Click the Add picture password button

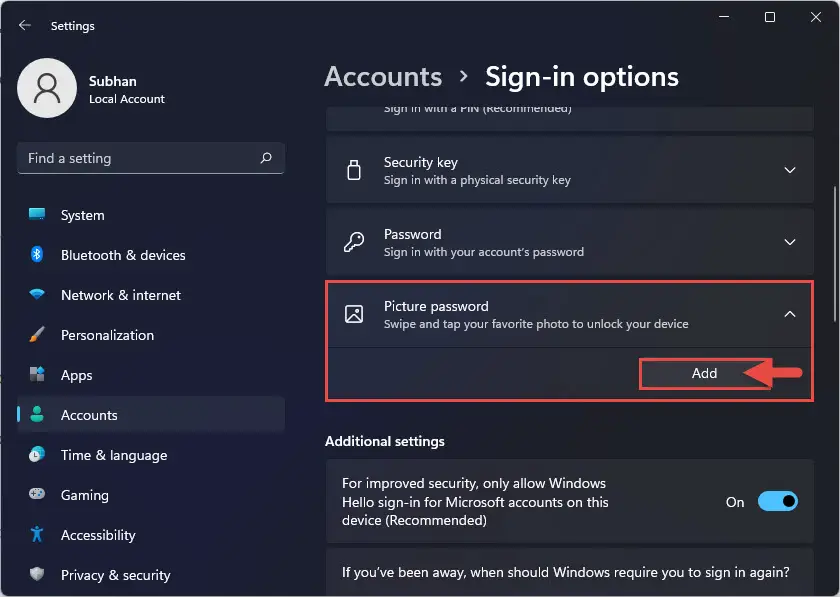(704, 373)
